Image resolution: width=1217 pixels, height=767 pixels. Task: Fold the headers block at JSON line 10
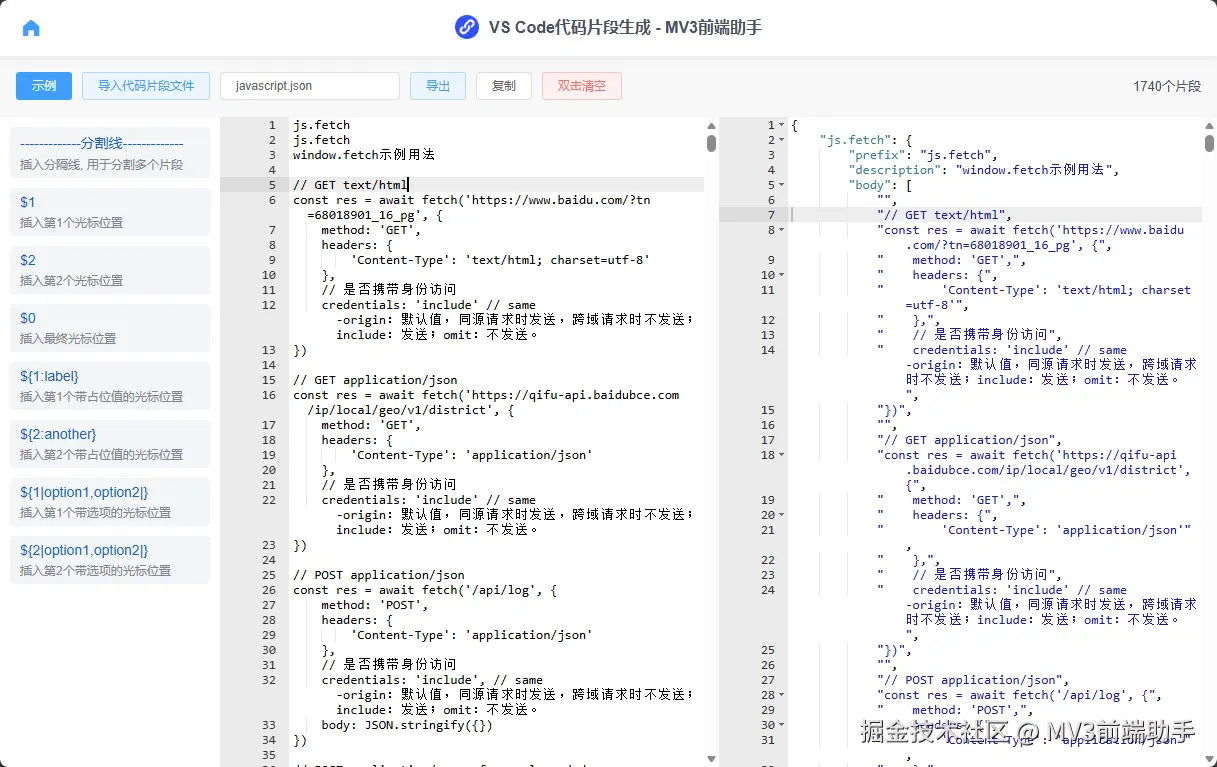782,276
